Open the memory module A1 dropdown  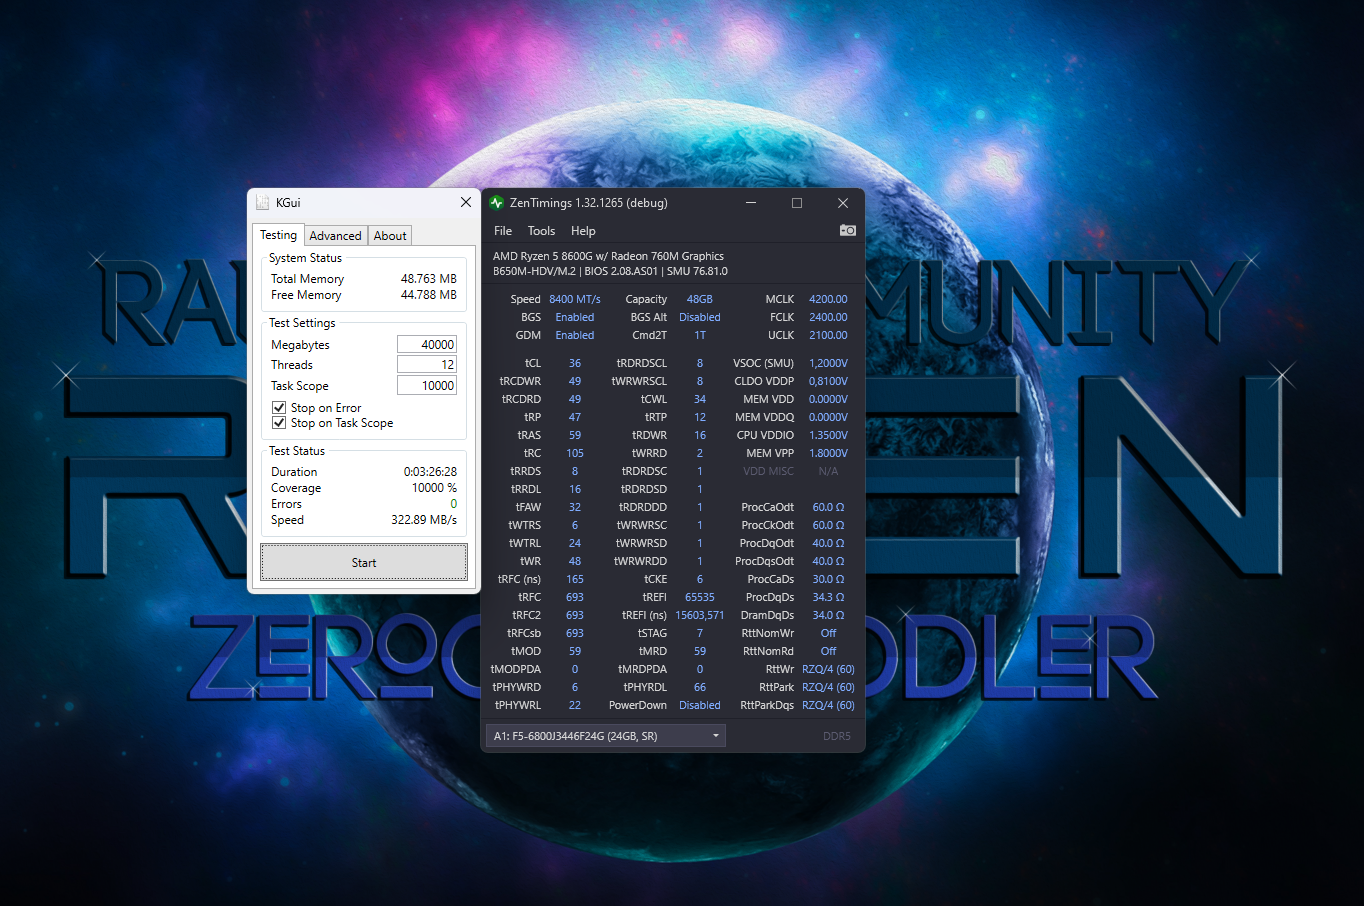click(x=606, y=736)
